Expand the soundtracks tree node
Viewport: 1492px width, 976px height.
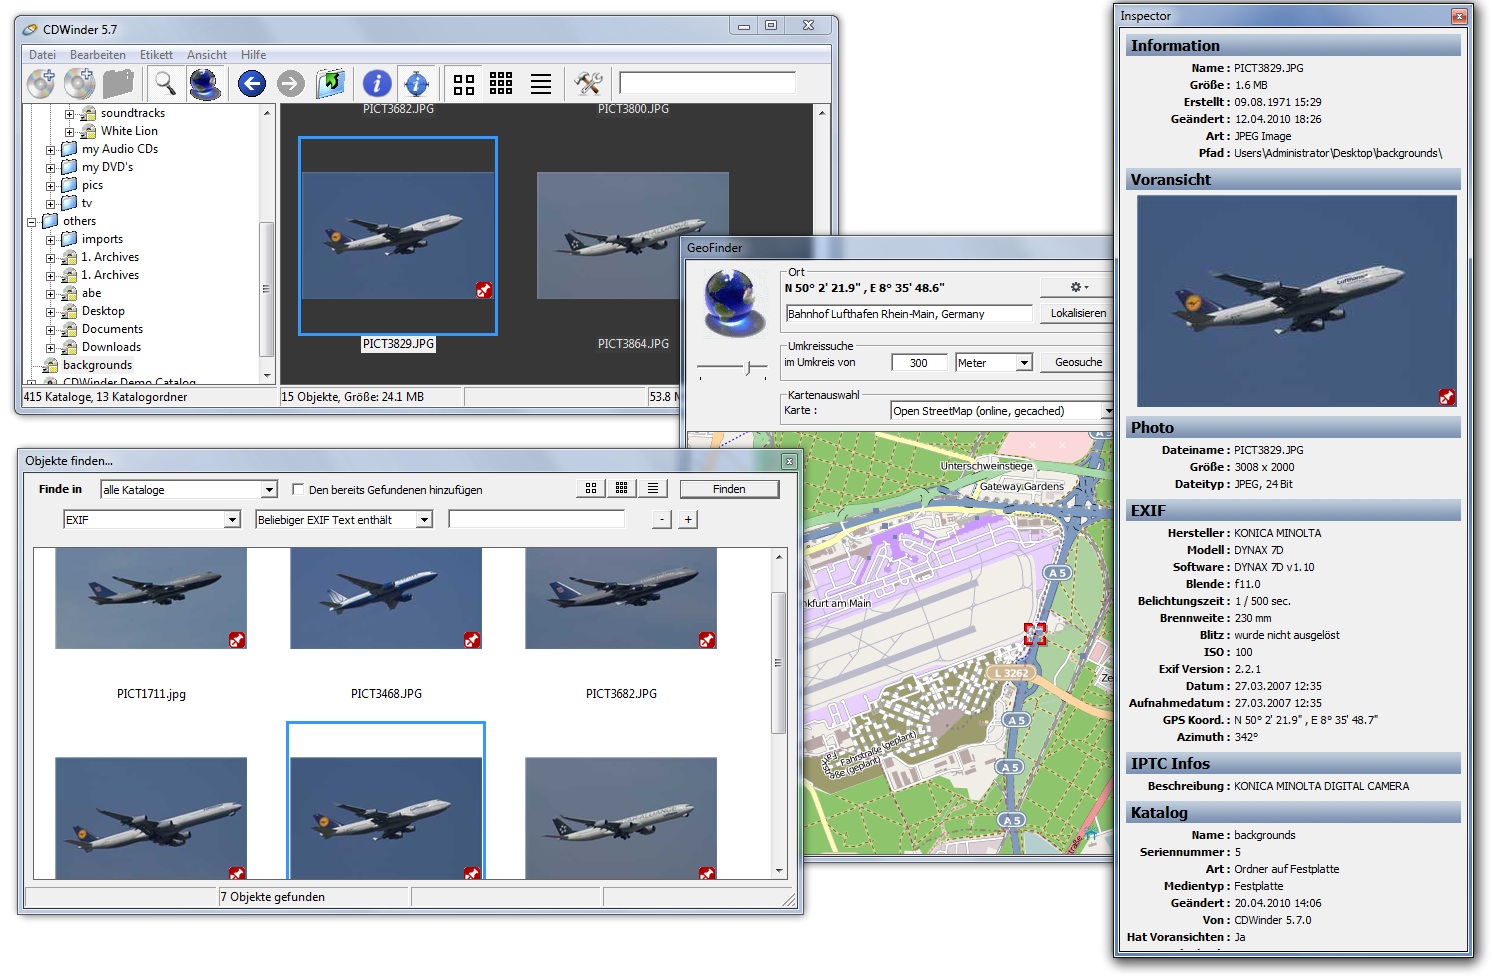[x=69, y=114]
